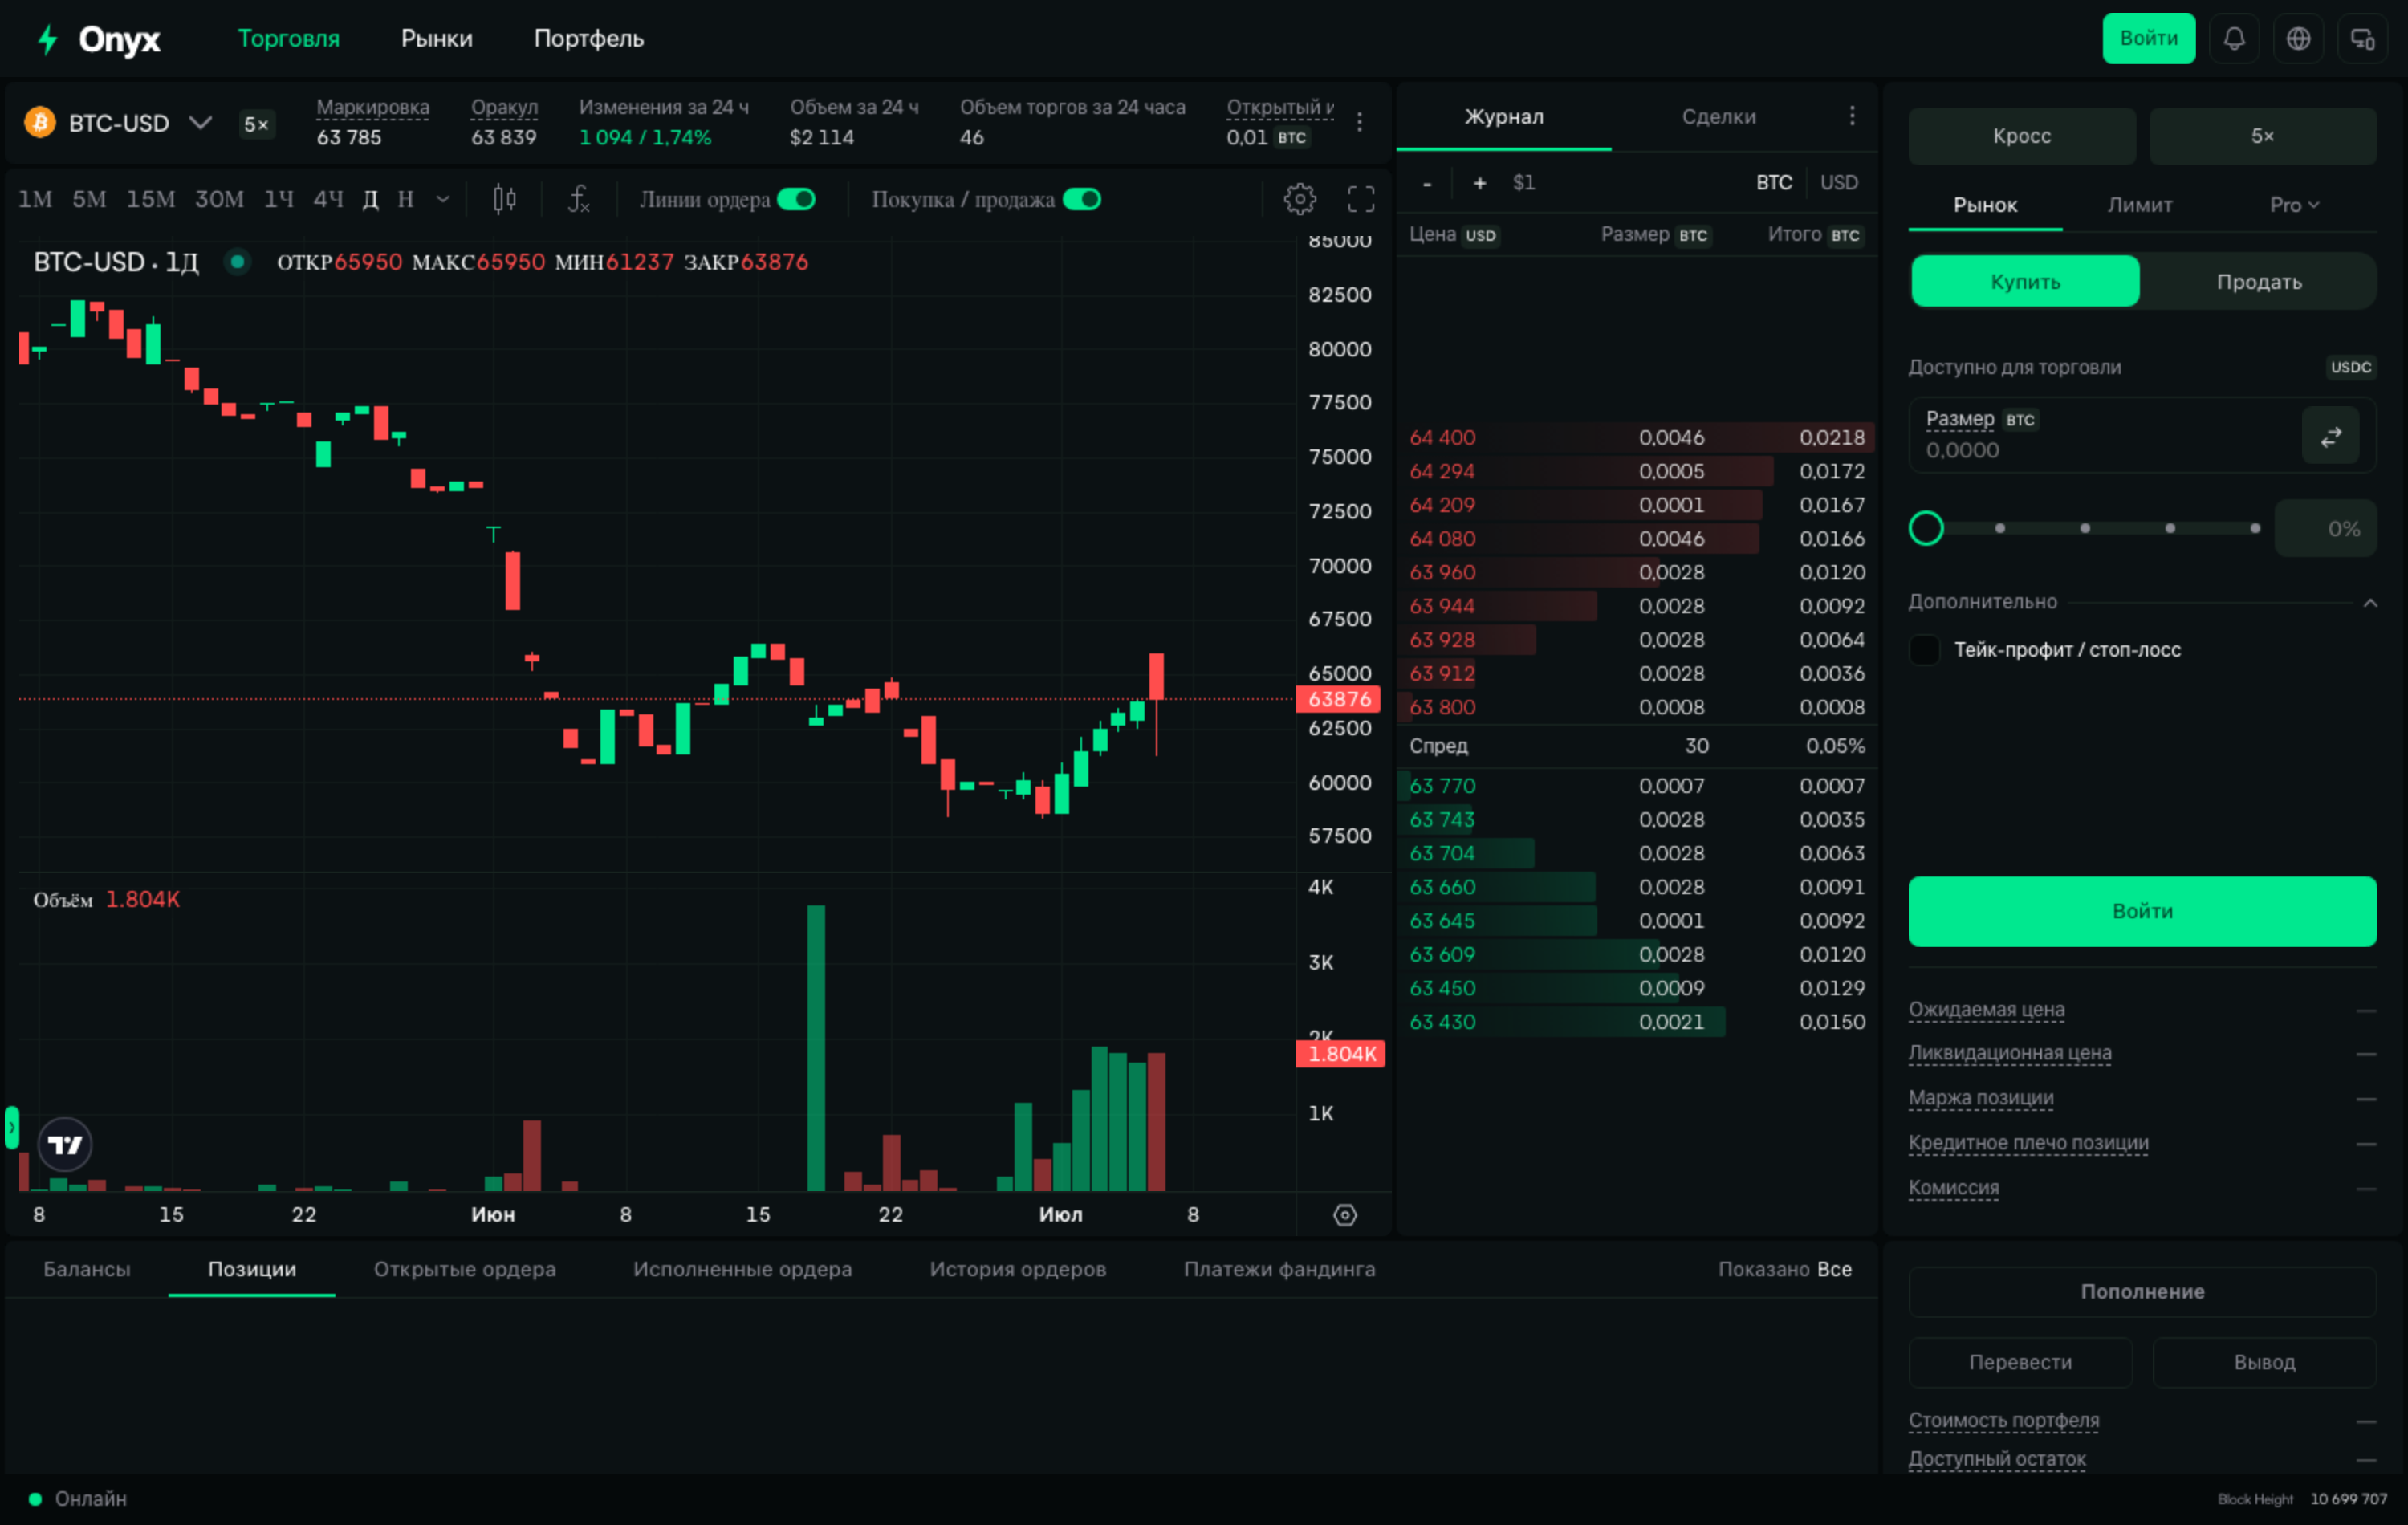This screenshot has width=2408, height=1525.
Task: Open the market stats three-dot menu
Action: coord(1359,122)
